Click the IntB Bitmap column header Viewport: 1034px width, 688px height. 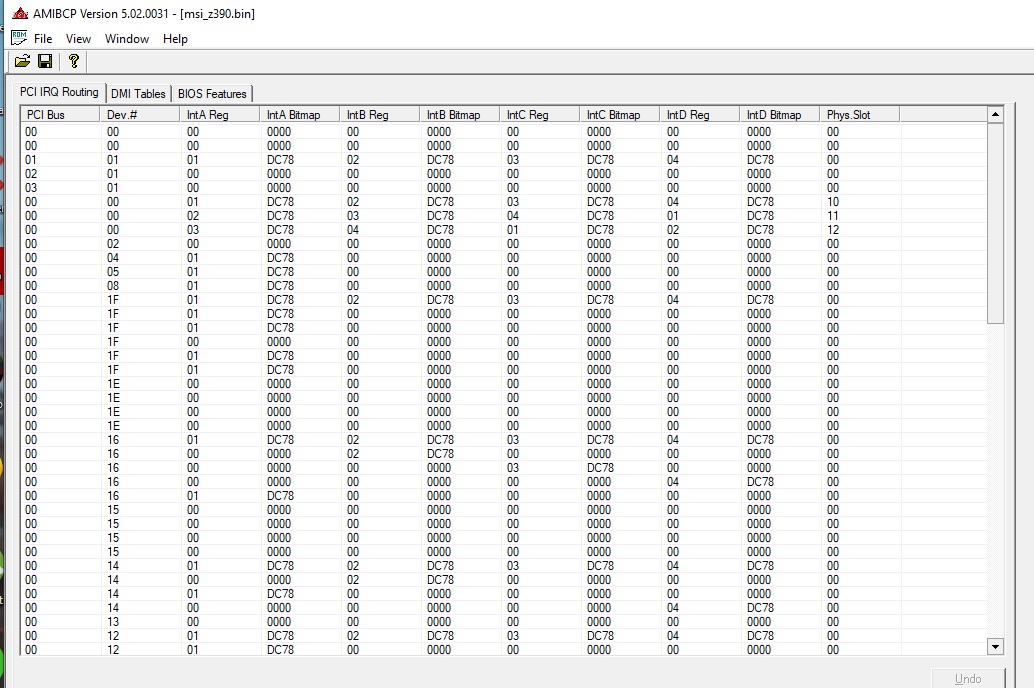click(x=460, y=115)
